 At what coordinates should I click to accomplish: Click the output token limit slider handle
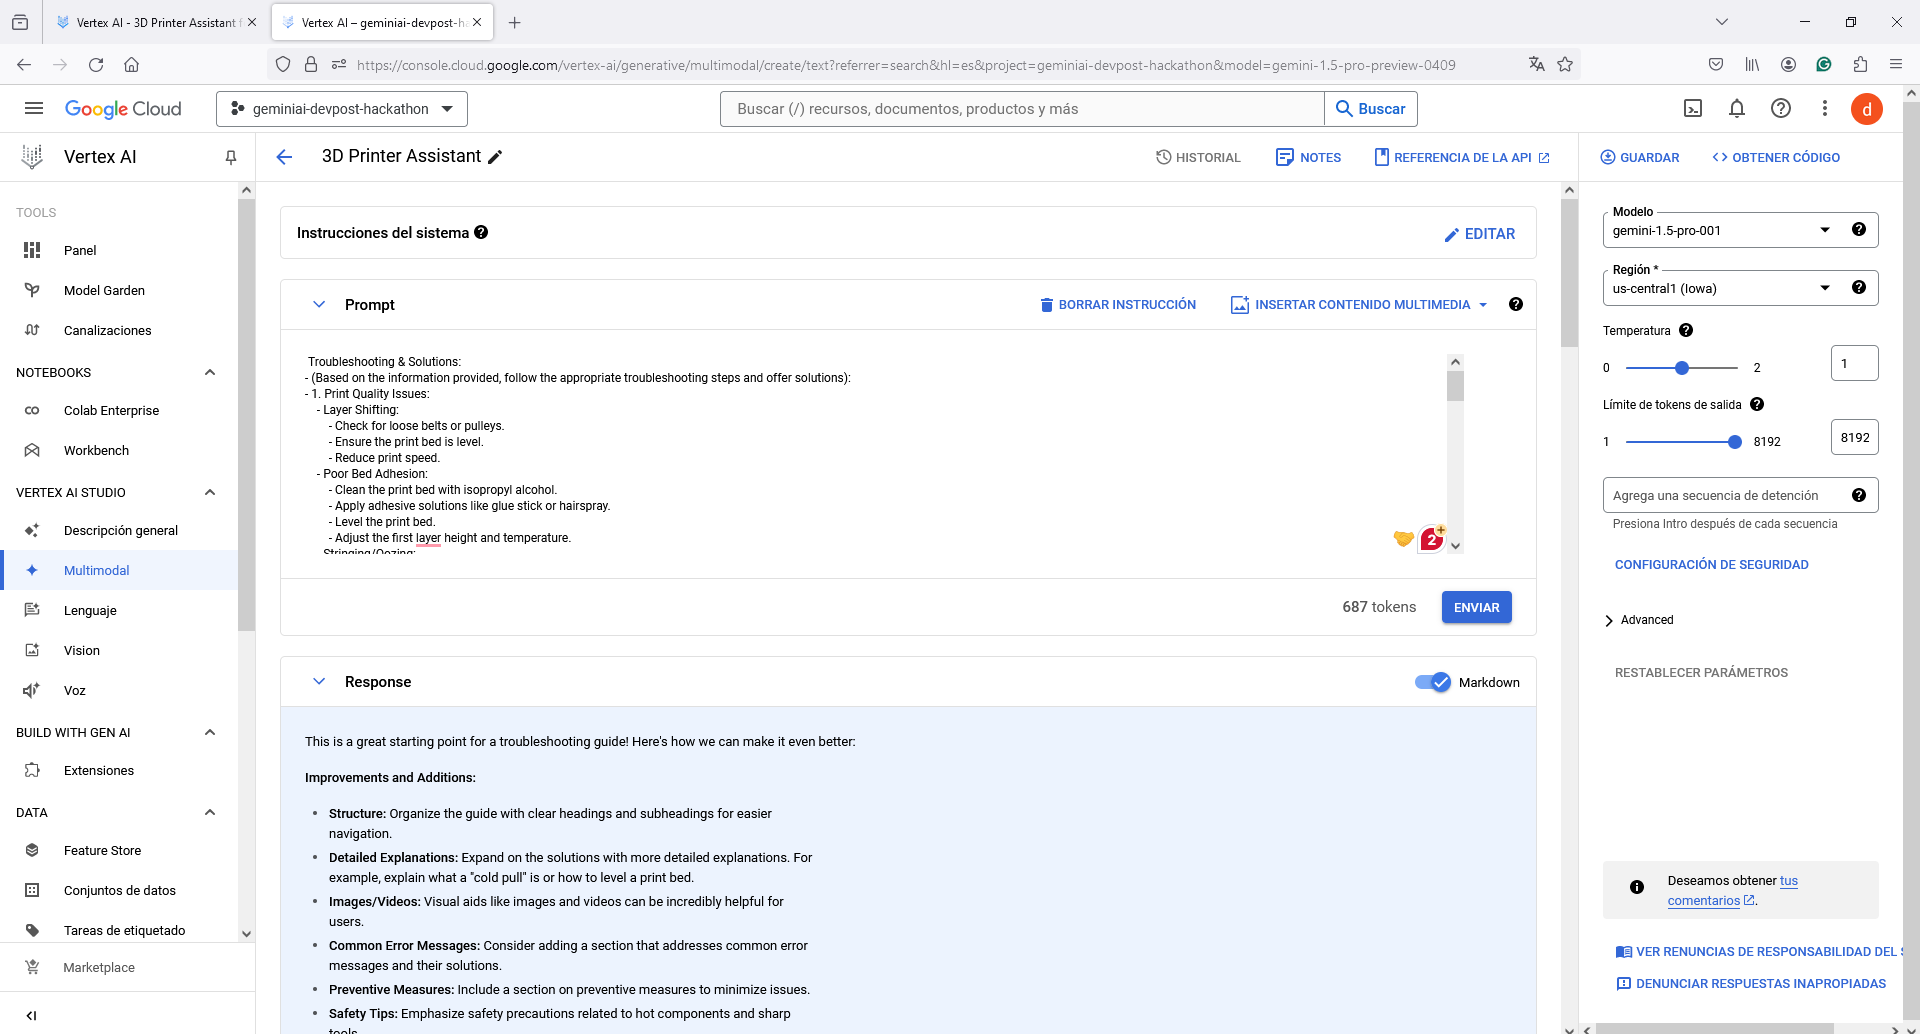pyautogui.click(x=1735, y=442)
